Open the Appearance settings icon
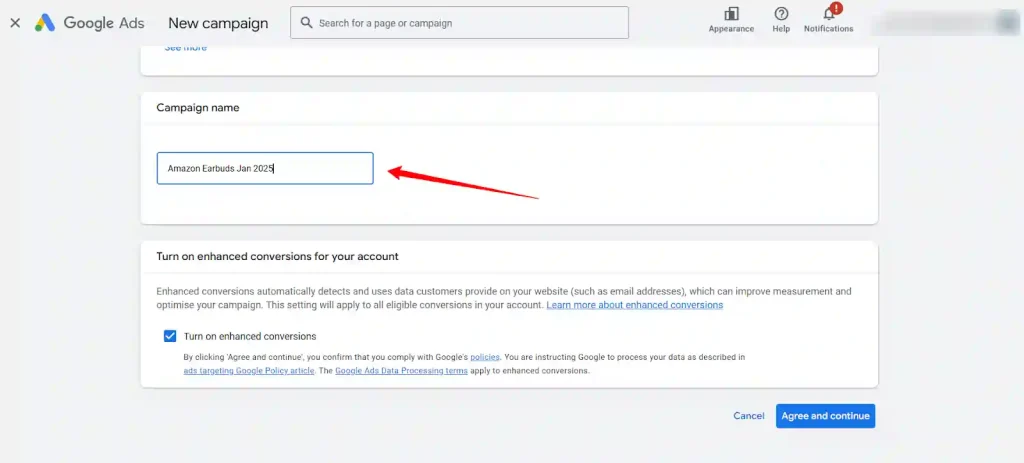1024x463 pixels. [x=731, y=14]
